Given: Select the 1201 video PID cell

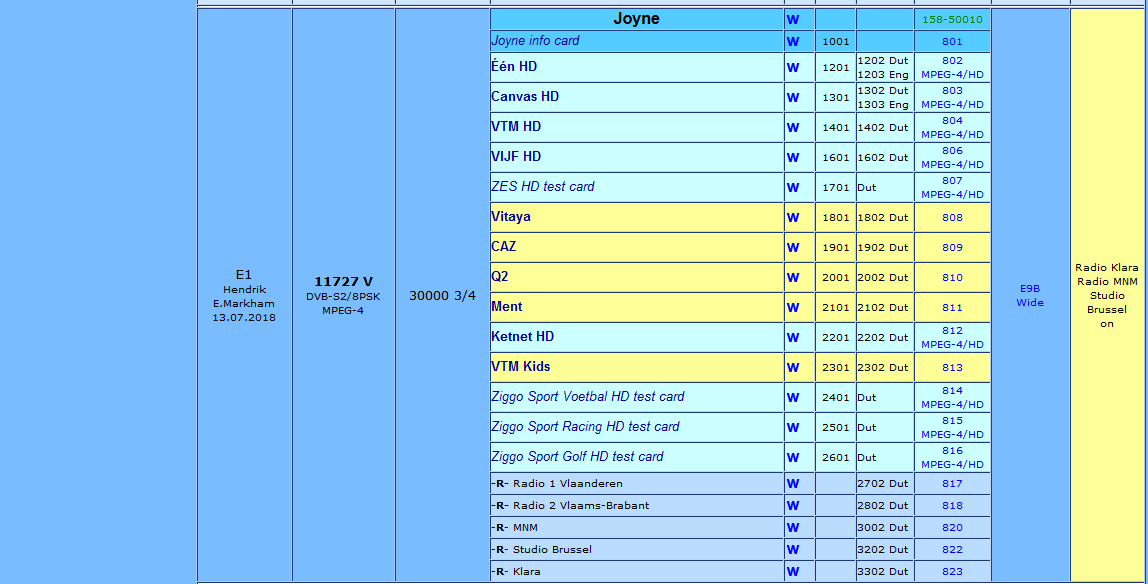Looking at the screenshot, I should [835, 67].
